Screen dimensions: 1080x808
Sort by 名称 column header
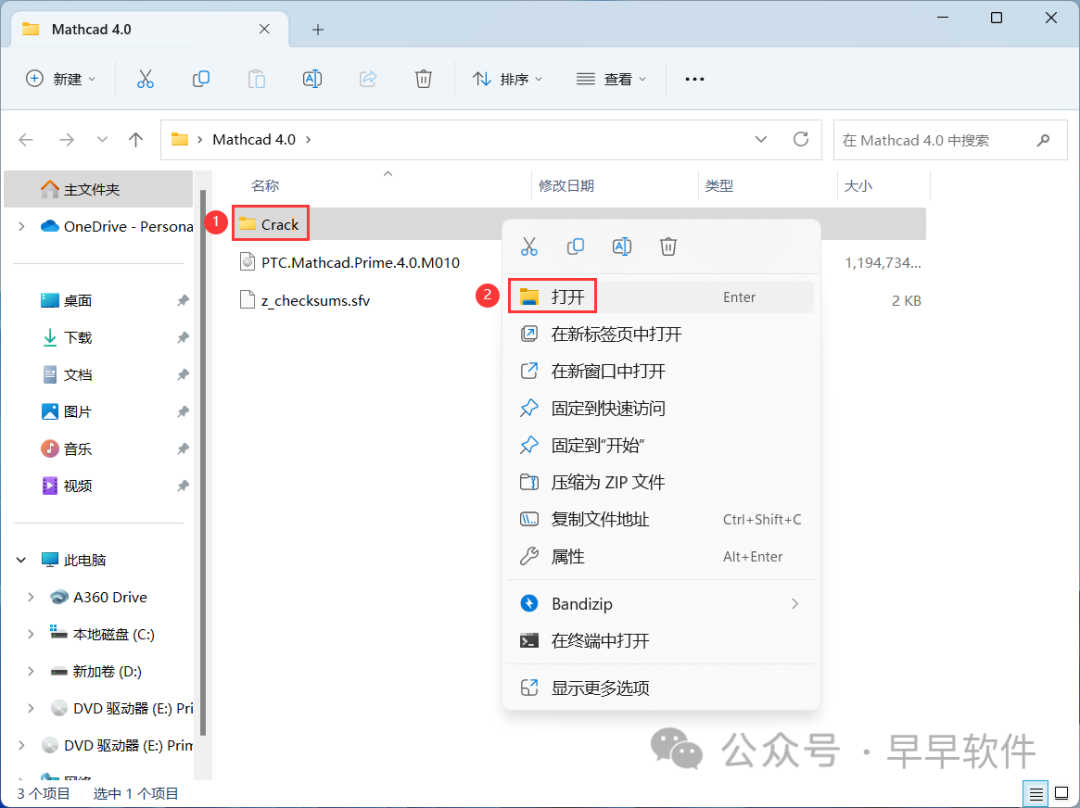tap(265, 186)
